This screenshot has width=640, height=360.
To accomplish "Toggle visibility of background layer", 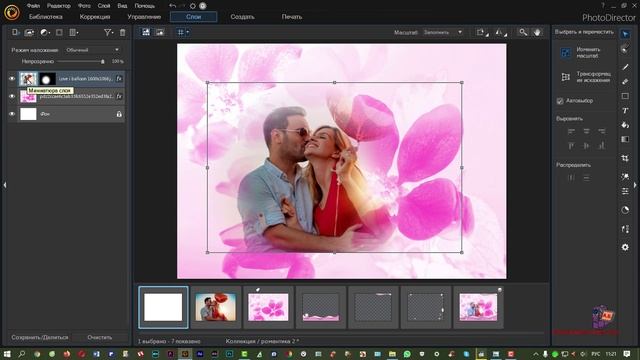I will click(x=12, y=114).
